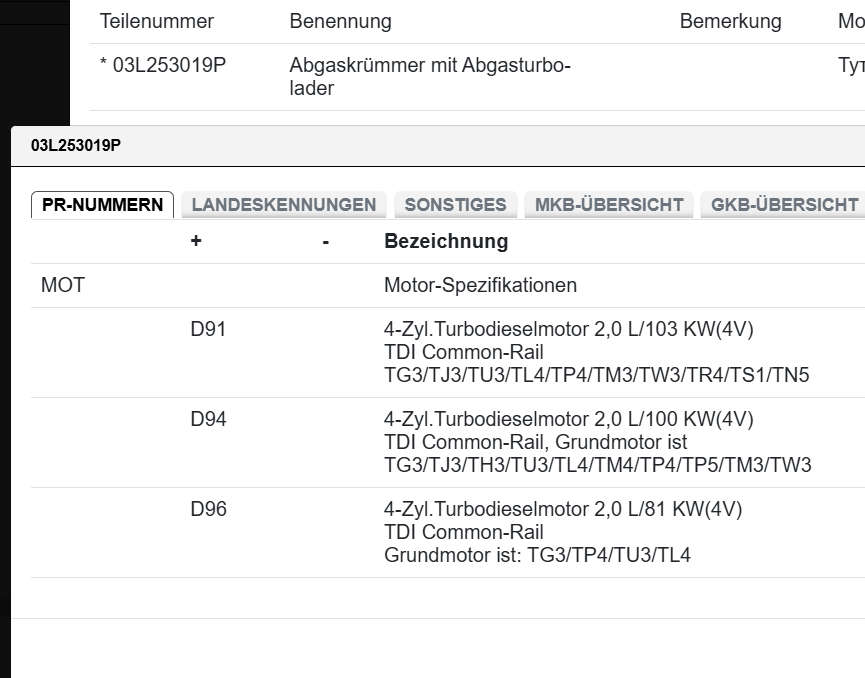
Task: Click the Teilenummer column header
Action: coord(157,21)
